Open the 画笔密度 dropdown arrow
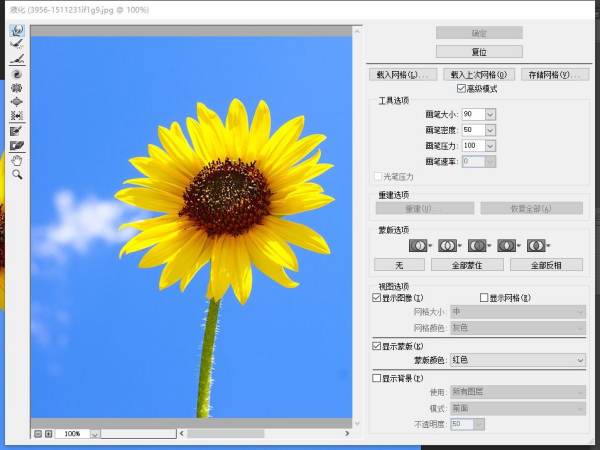The width and height of the screenshot is (600, 450). point(490,130)
